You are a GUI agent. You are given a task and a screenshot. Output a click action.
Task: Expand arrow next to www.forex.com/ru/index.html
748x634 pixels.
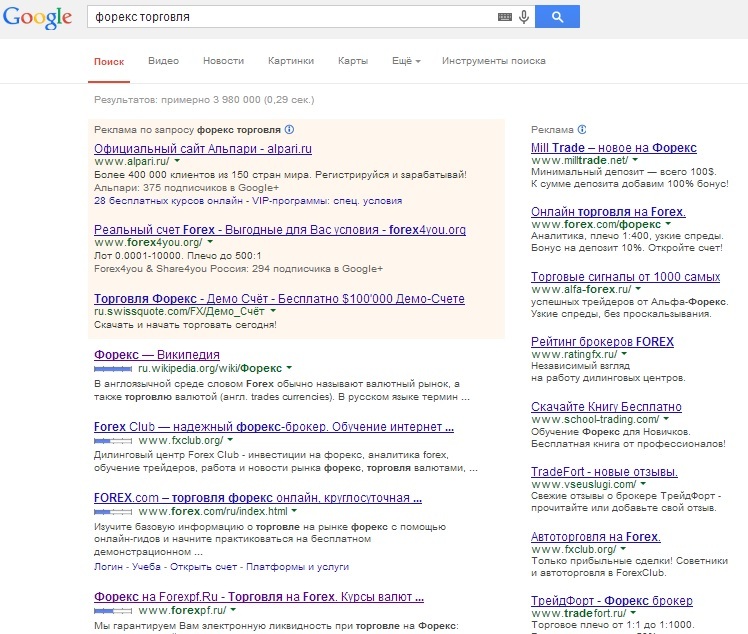click(x=294, y=510)
